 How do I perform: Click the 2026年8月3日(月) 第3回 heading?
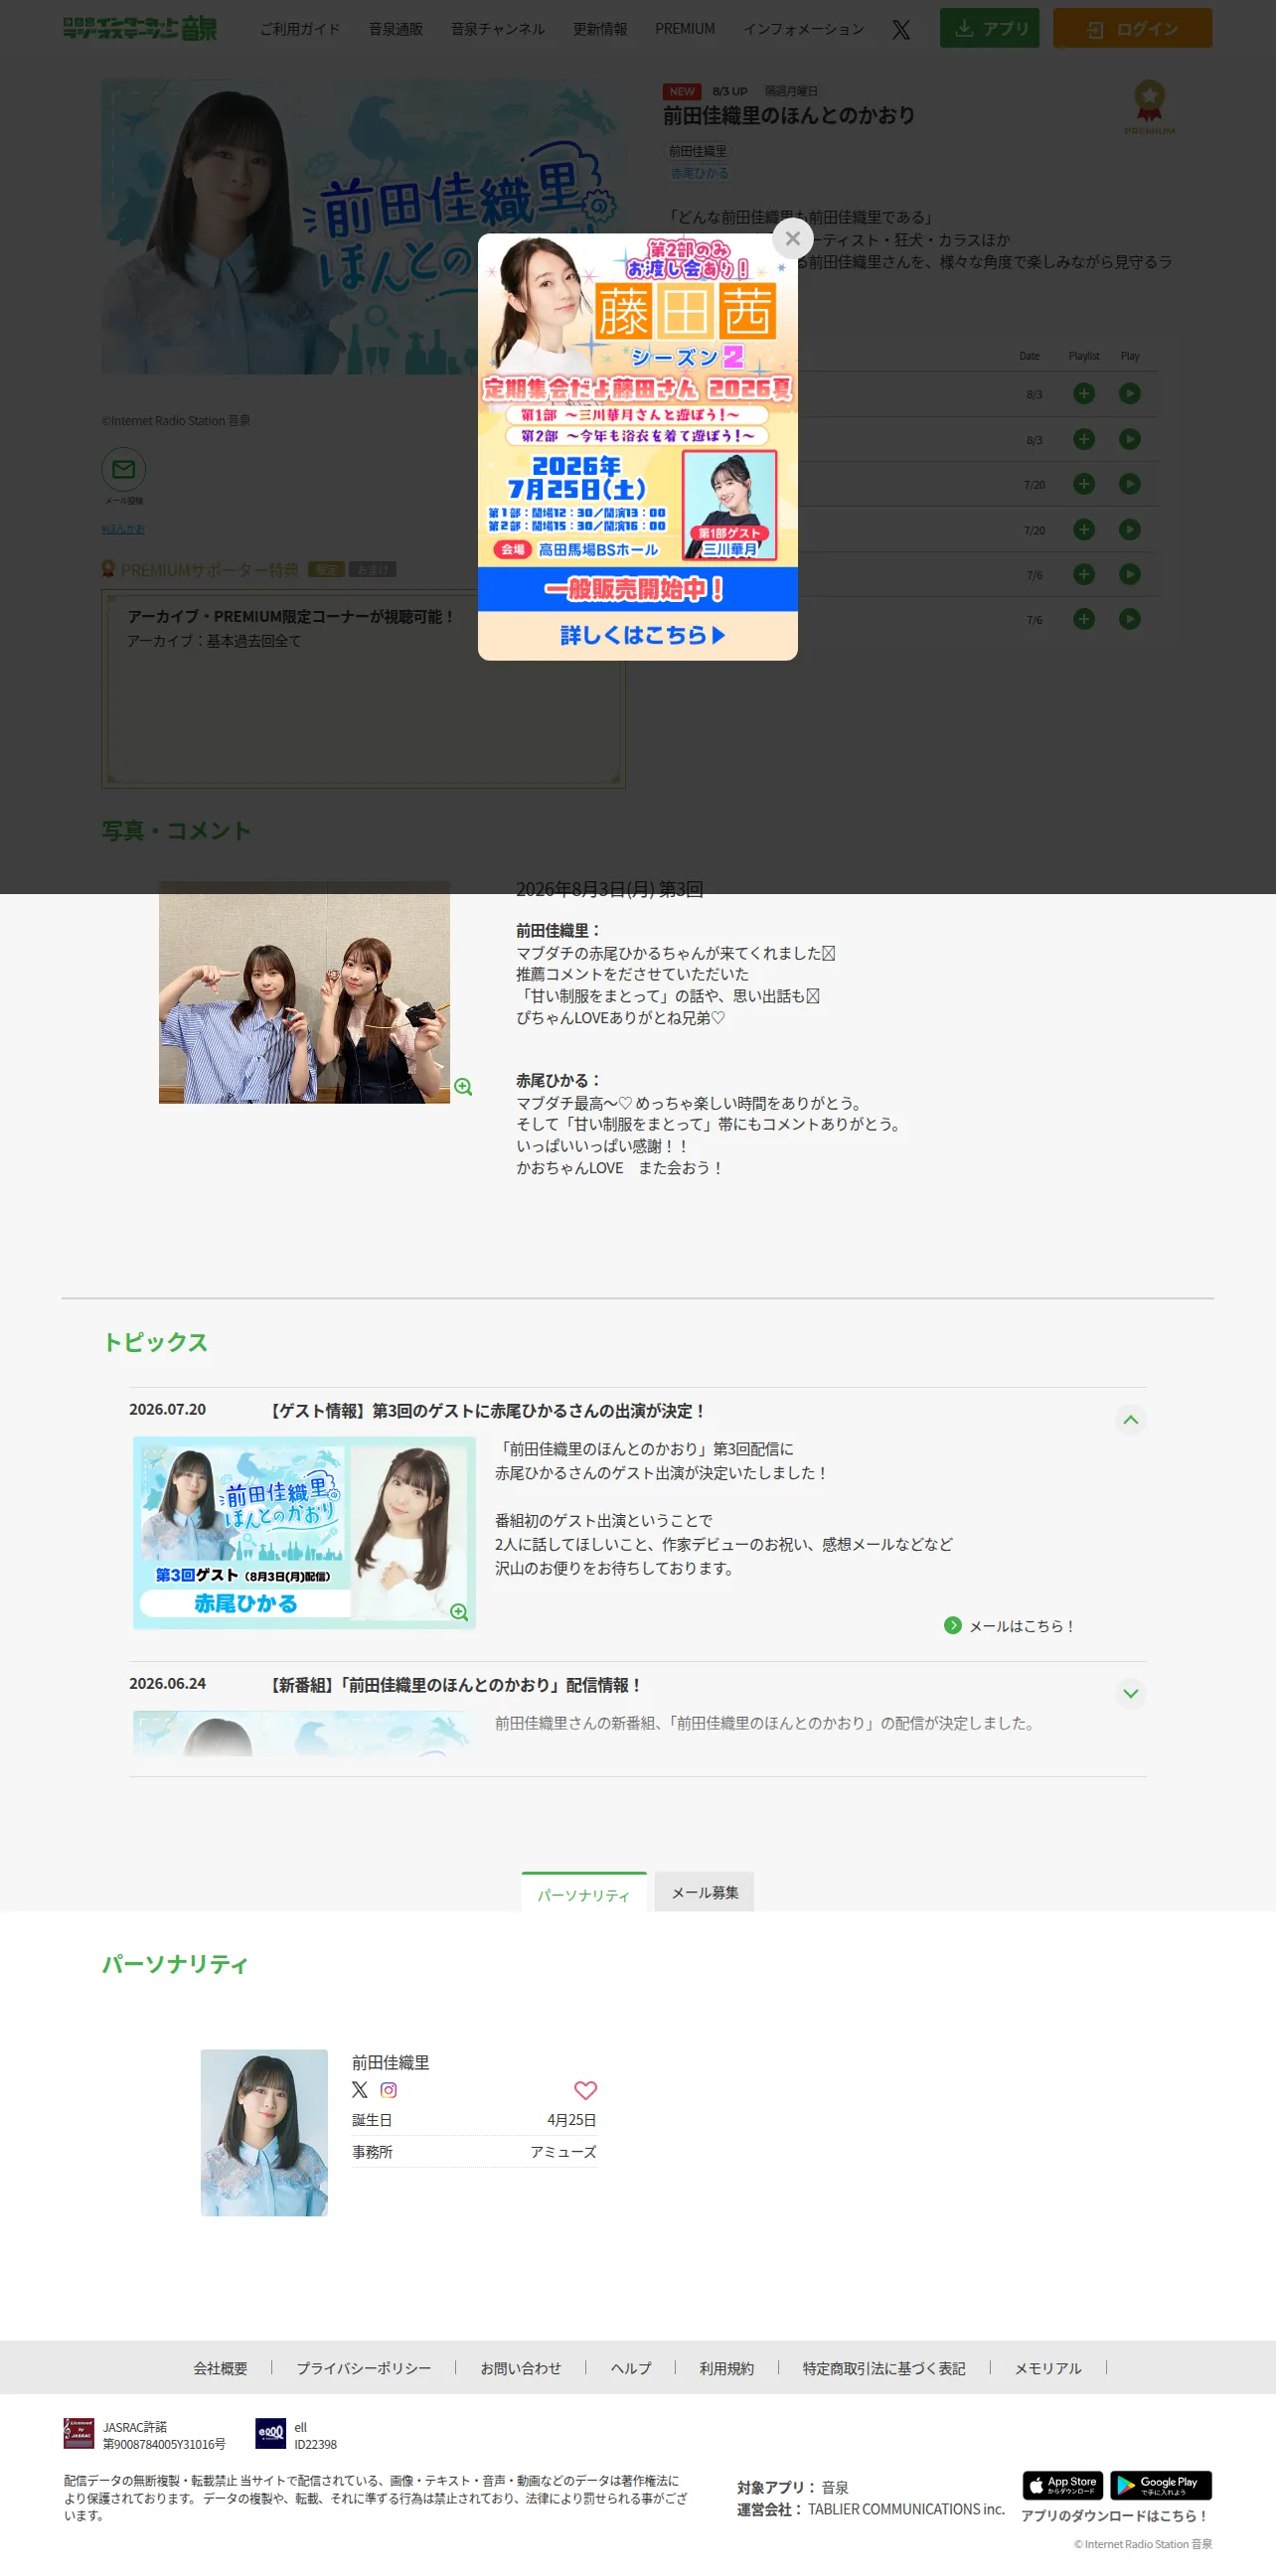click(x=610, y=889)
